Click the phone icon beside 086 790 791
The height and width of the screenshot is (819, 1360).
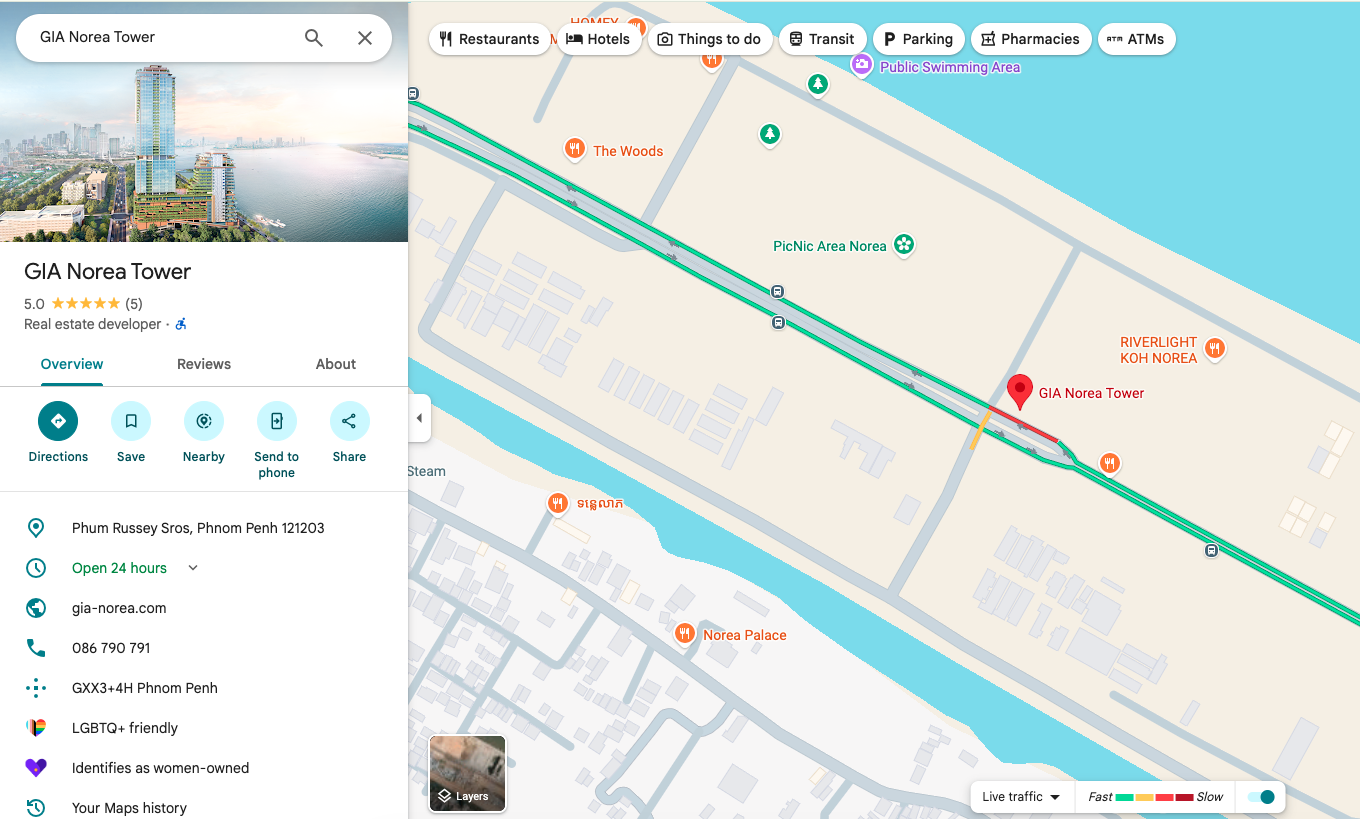click(x=36, y=648)
